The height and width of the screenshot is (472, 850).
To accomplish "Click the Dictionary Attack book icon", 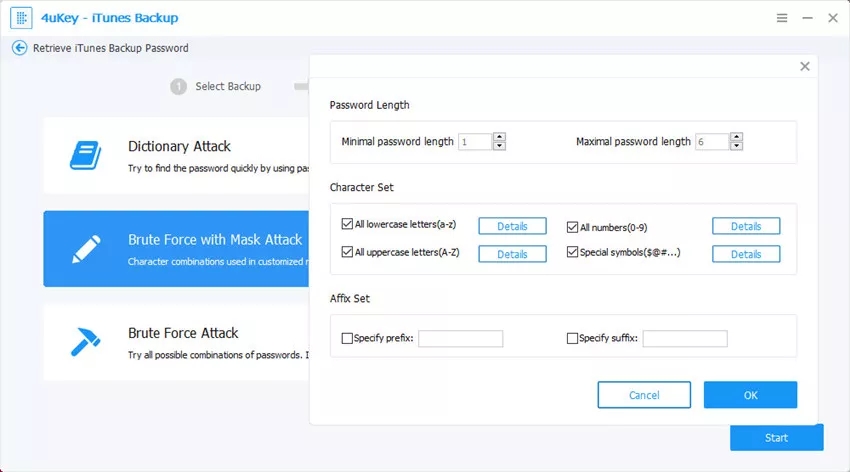I will tap(82, 154).
